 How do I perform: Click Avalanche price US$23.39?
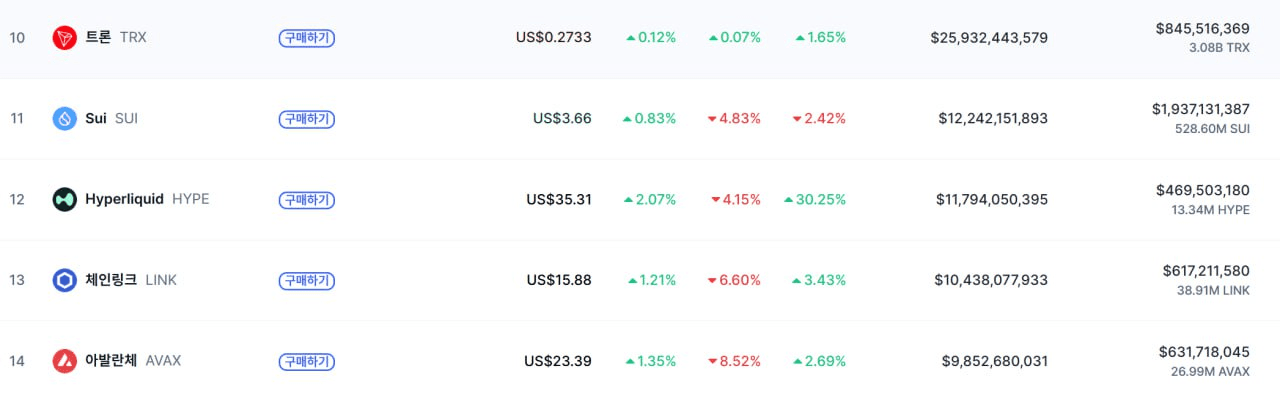(558, 361)
